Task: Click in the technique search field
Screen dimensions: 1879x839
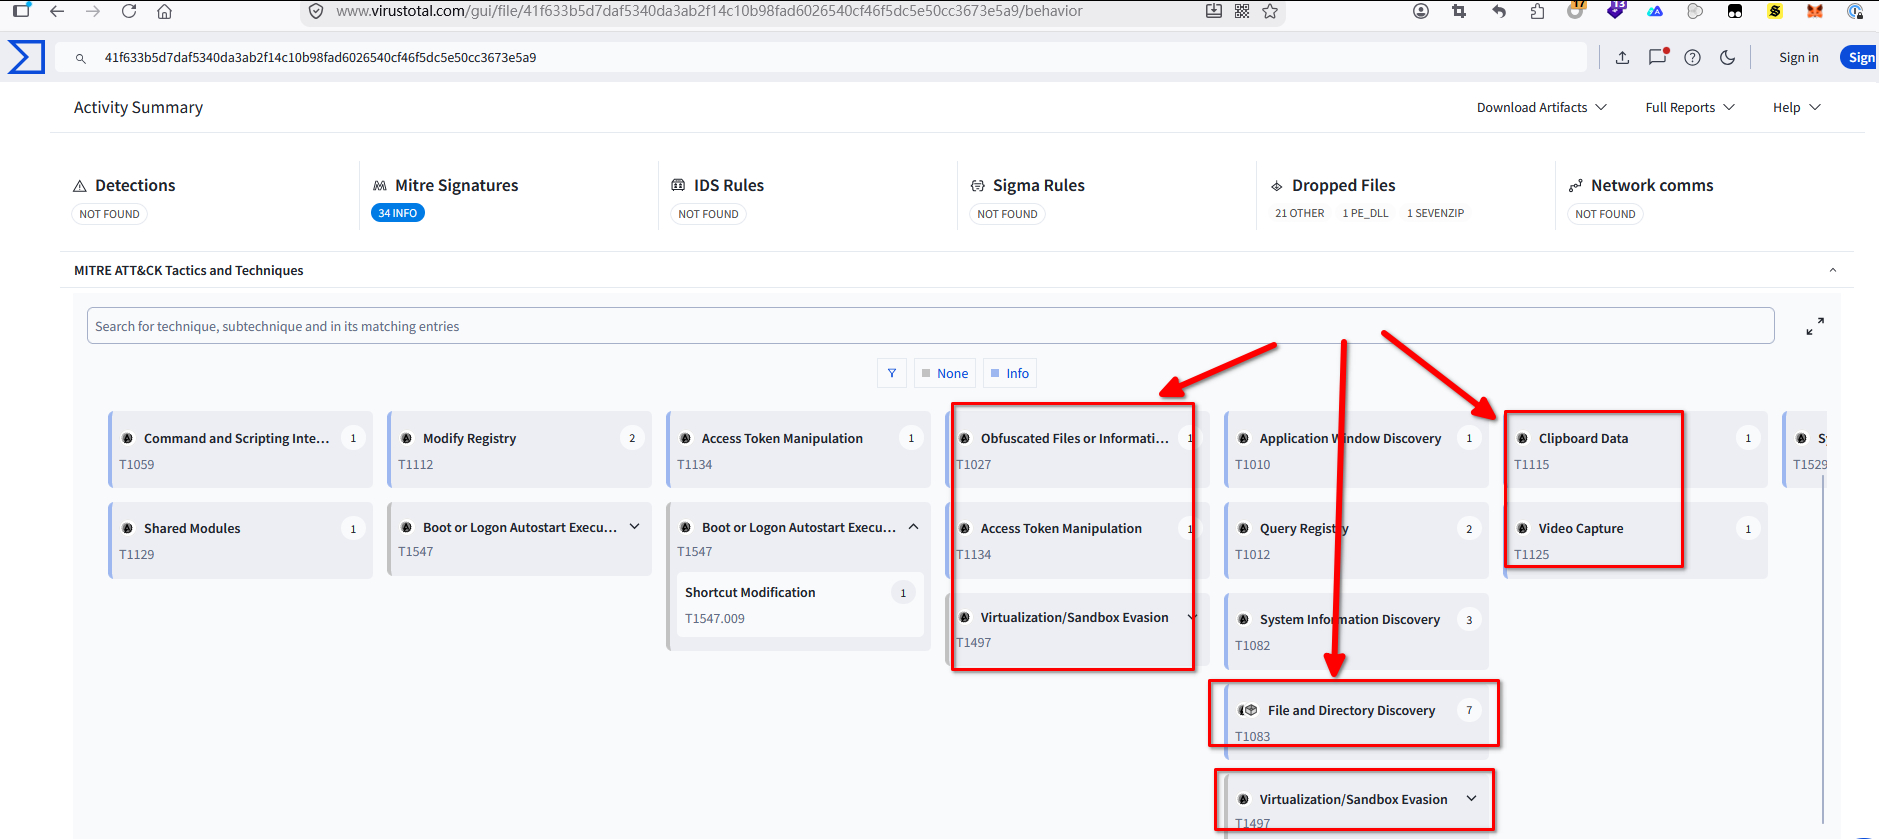Action: tap(930, 326)
